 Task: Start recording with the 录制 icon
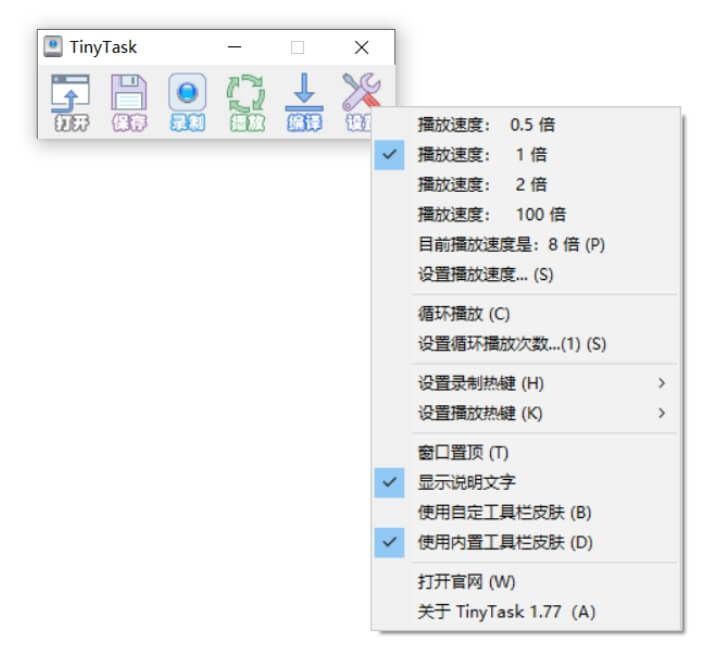click(x=187, y=103)
